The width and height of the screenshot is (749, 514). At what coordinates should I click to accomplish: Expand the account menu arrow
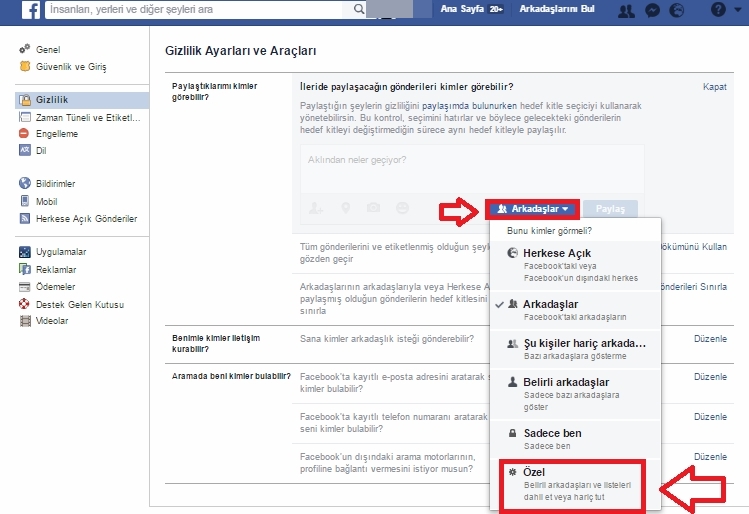[x=738, y=10]
